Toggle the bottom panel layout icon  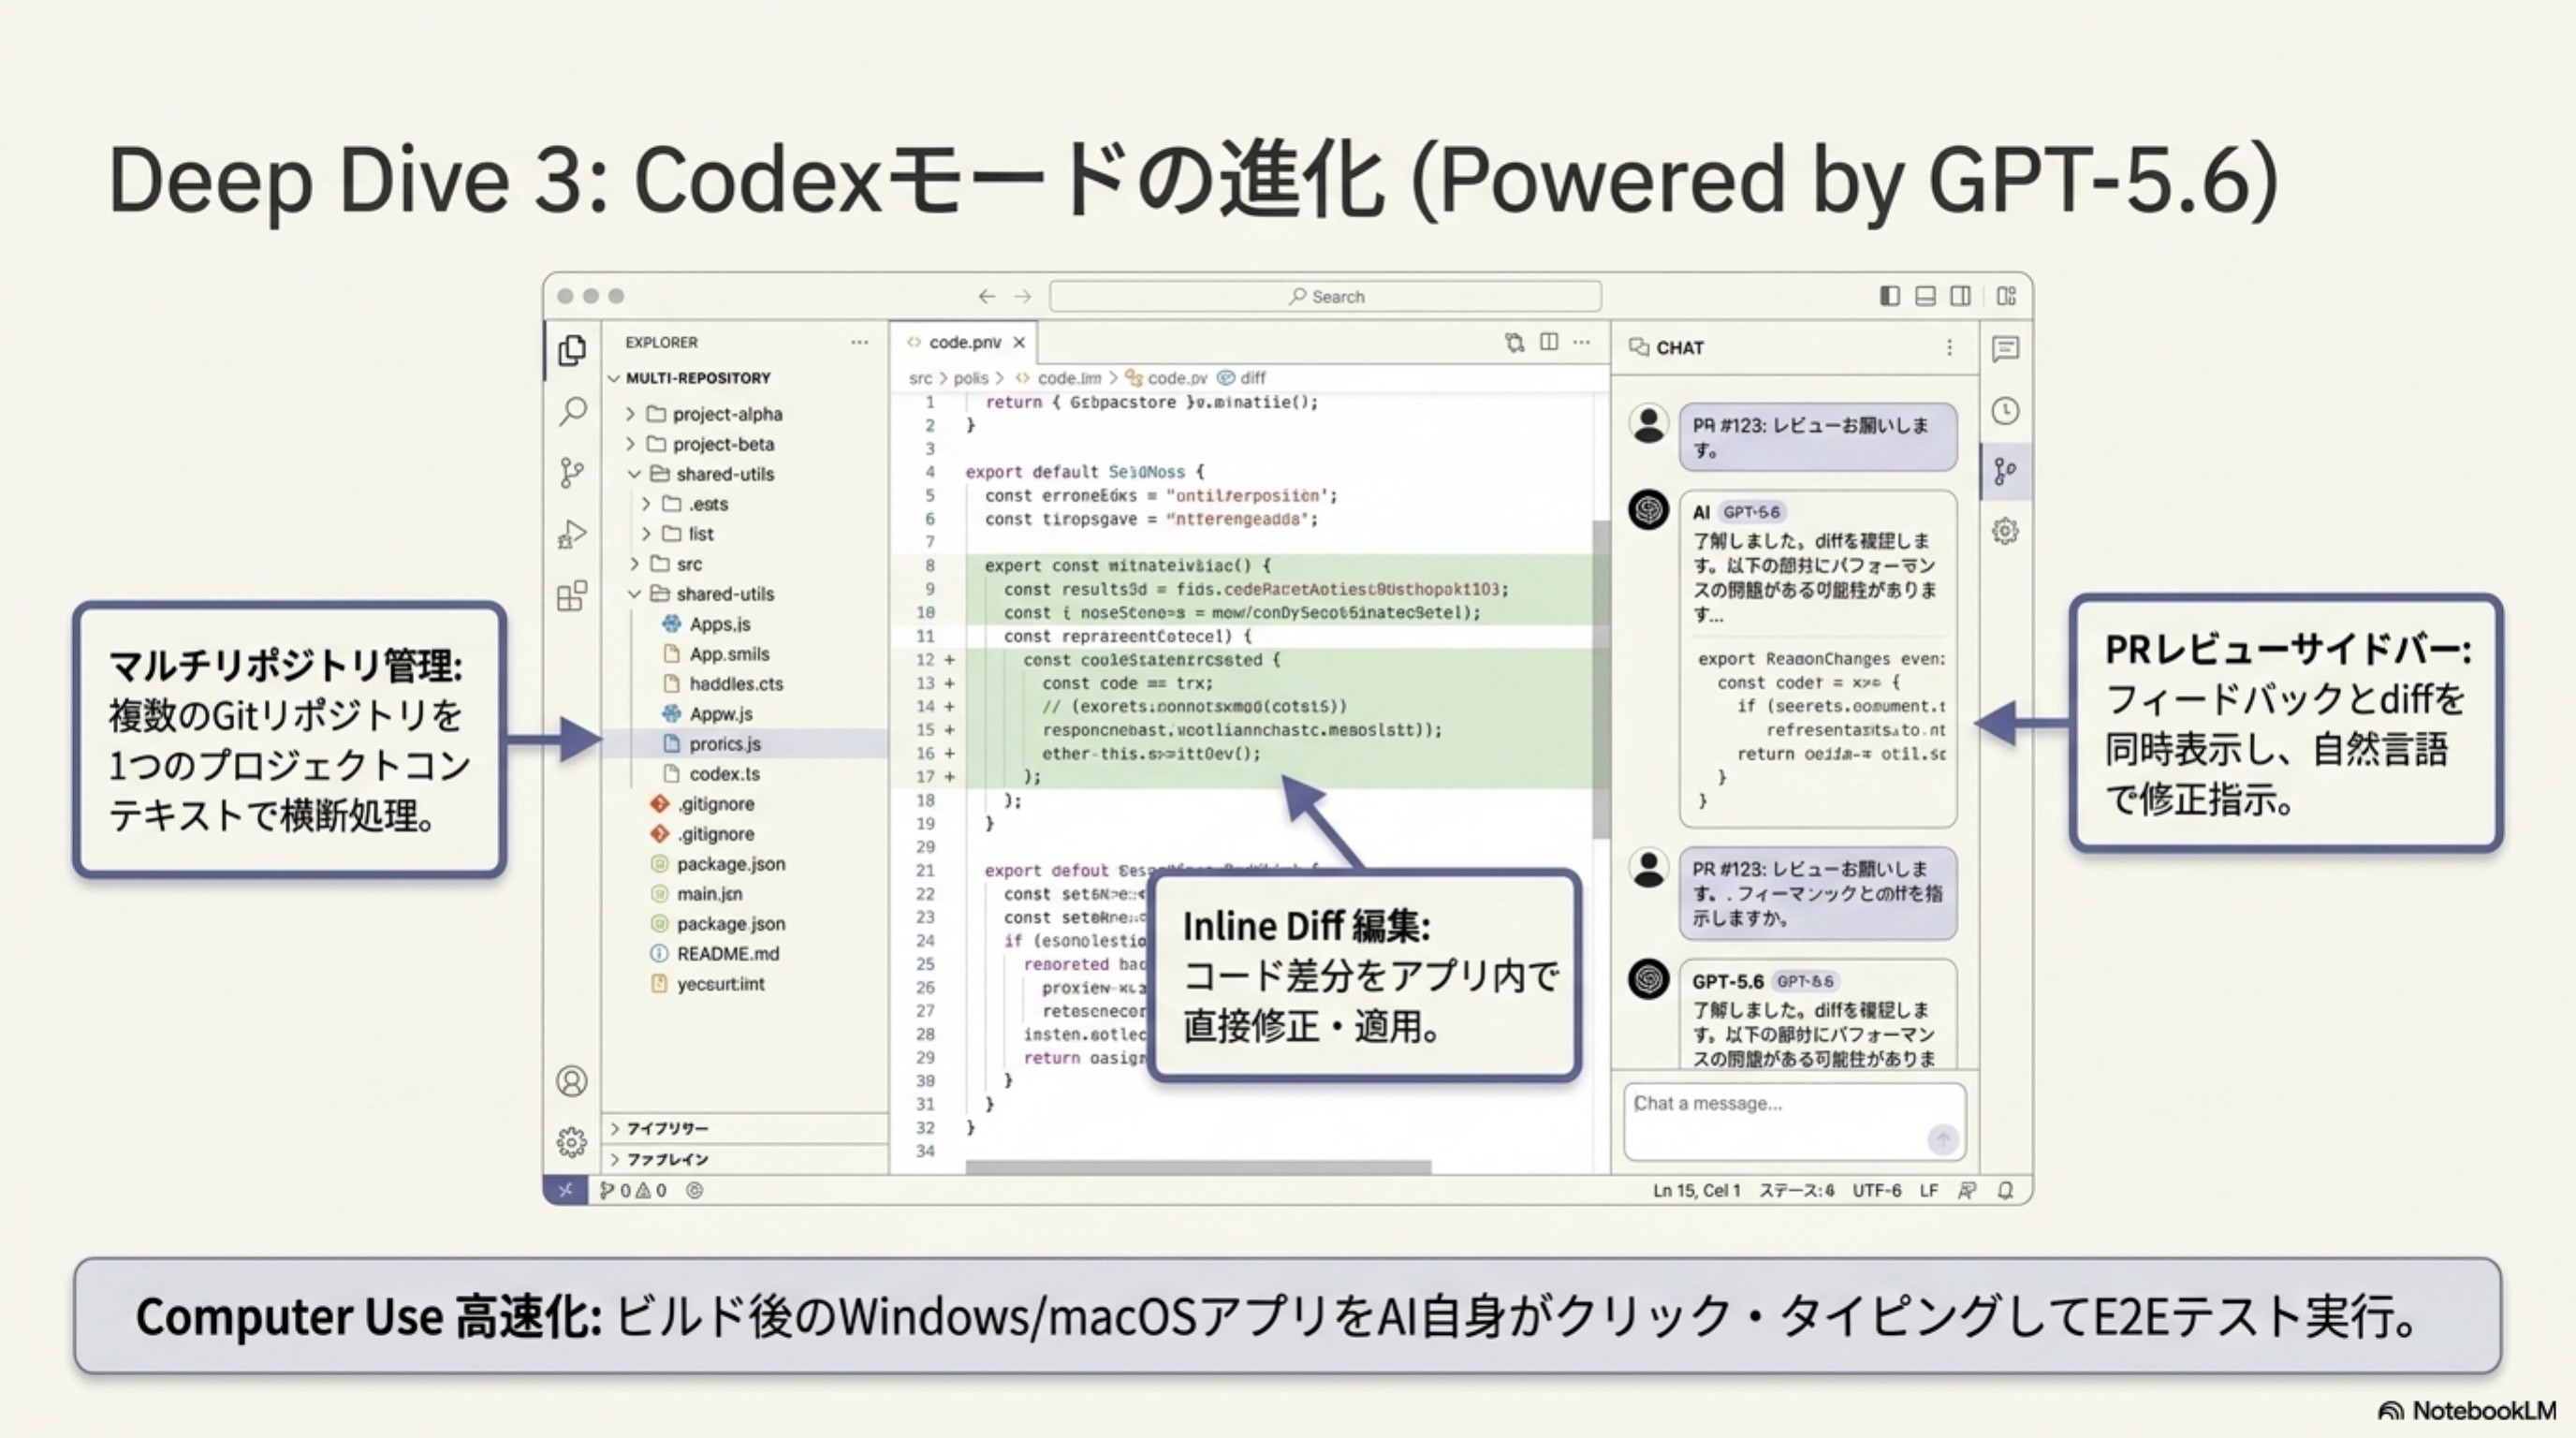[x=1925, y=296]
